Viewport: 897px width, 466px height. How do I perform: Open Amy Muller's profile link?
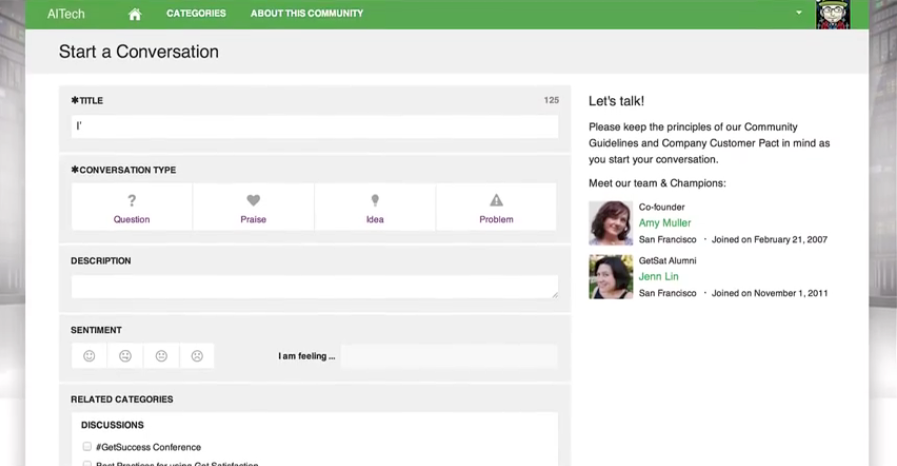(665, 222)
